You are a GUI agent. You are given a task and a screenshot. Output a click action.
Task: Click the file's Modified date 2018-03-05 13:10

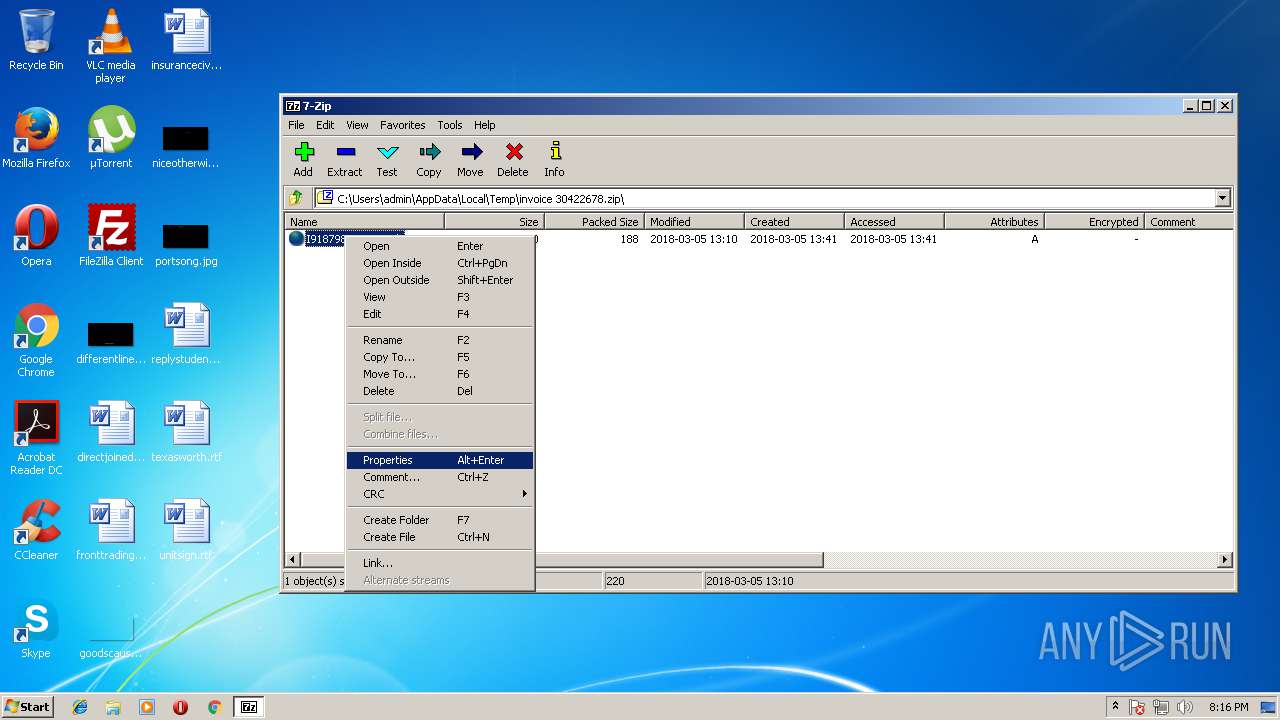coord(693,239)
